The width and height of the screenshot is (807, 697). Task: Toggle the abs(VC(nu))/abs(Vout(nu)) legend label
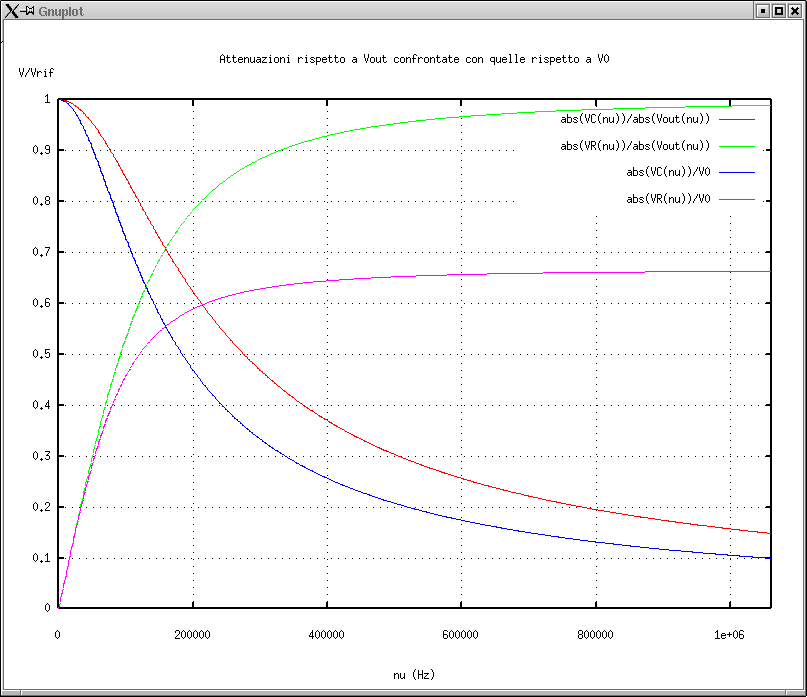(634, 119)
